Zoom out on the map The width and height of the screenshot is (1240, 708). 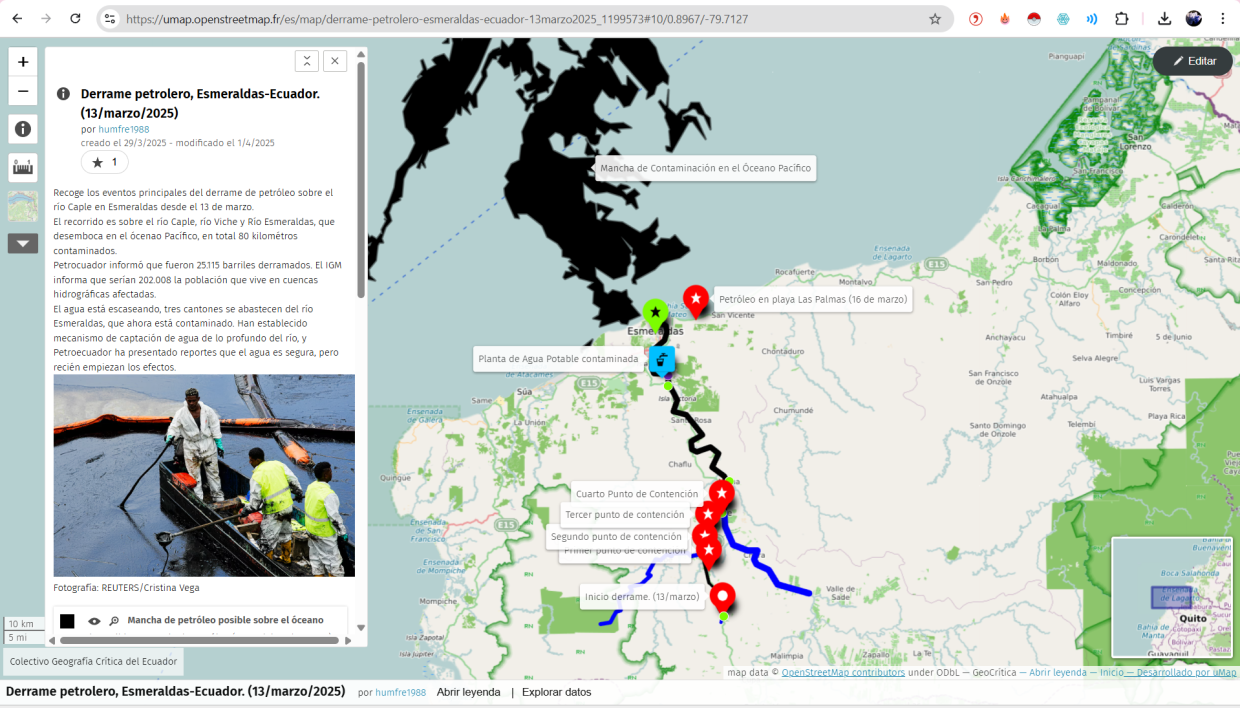[23, 92]
